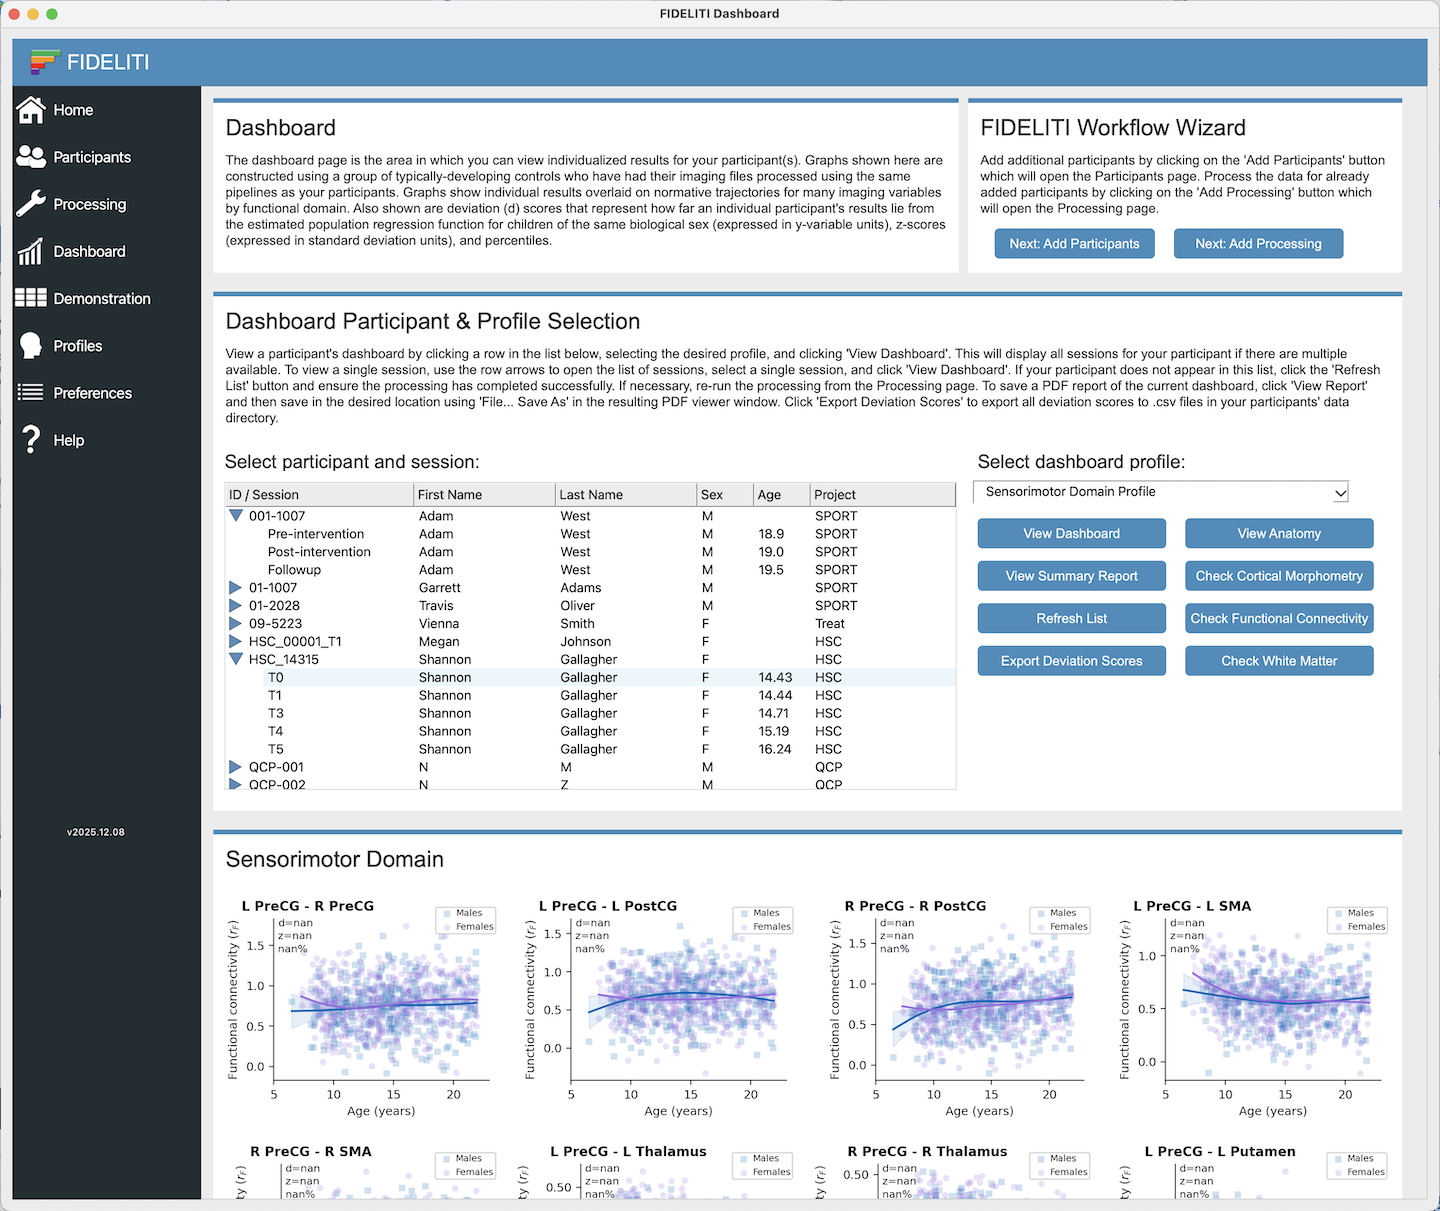Image resolution: width=1440 pixels, height=1211 pixels.
Task: Click the Help question mark icon
Action: point(31,440)
